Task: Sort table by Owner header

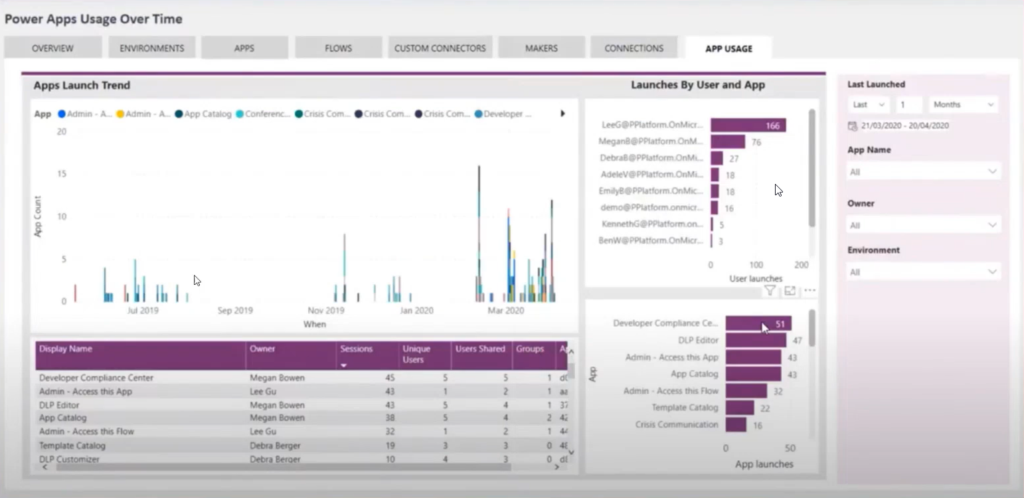Action: [x=291, y=355]
